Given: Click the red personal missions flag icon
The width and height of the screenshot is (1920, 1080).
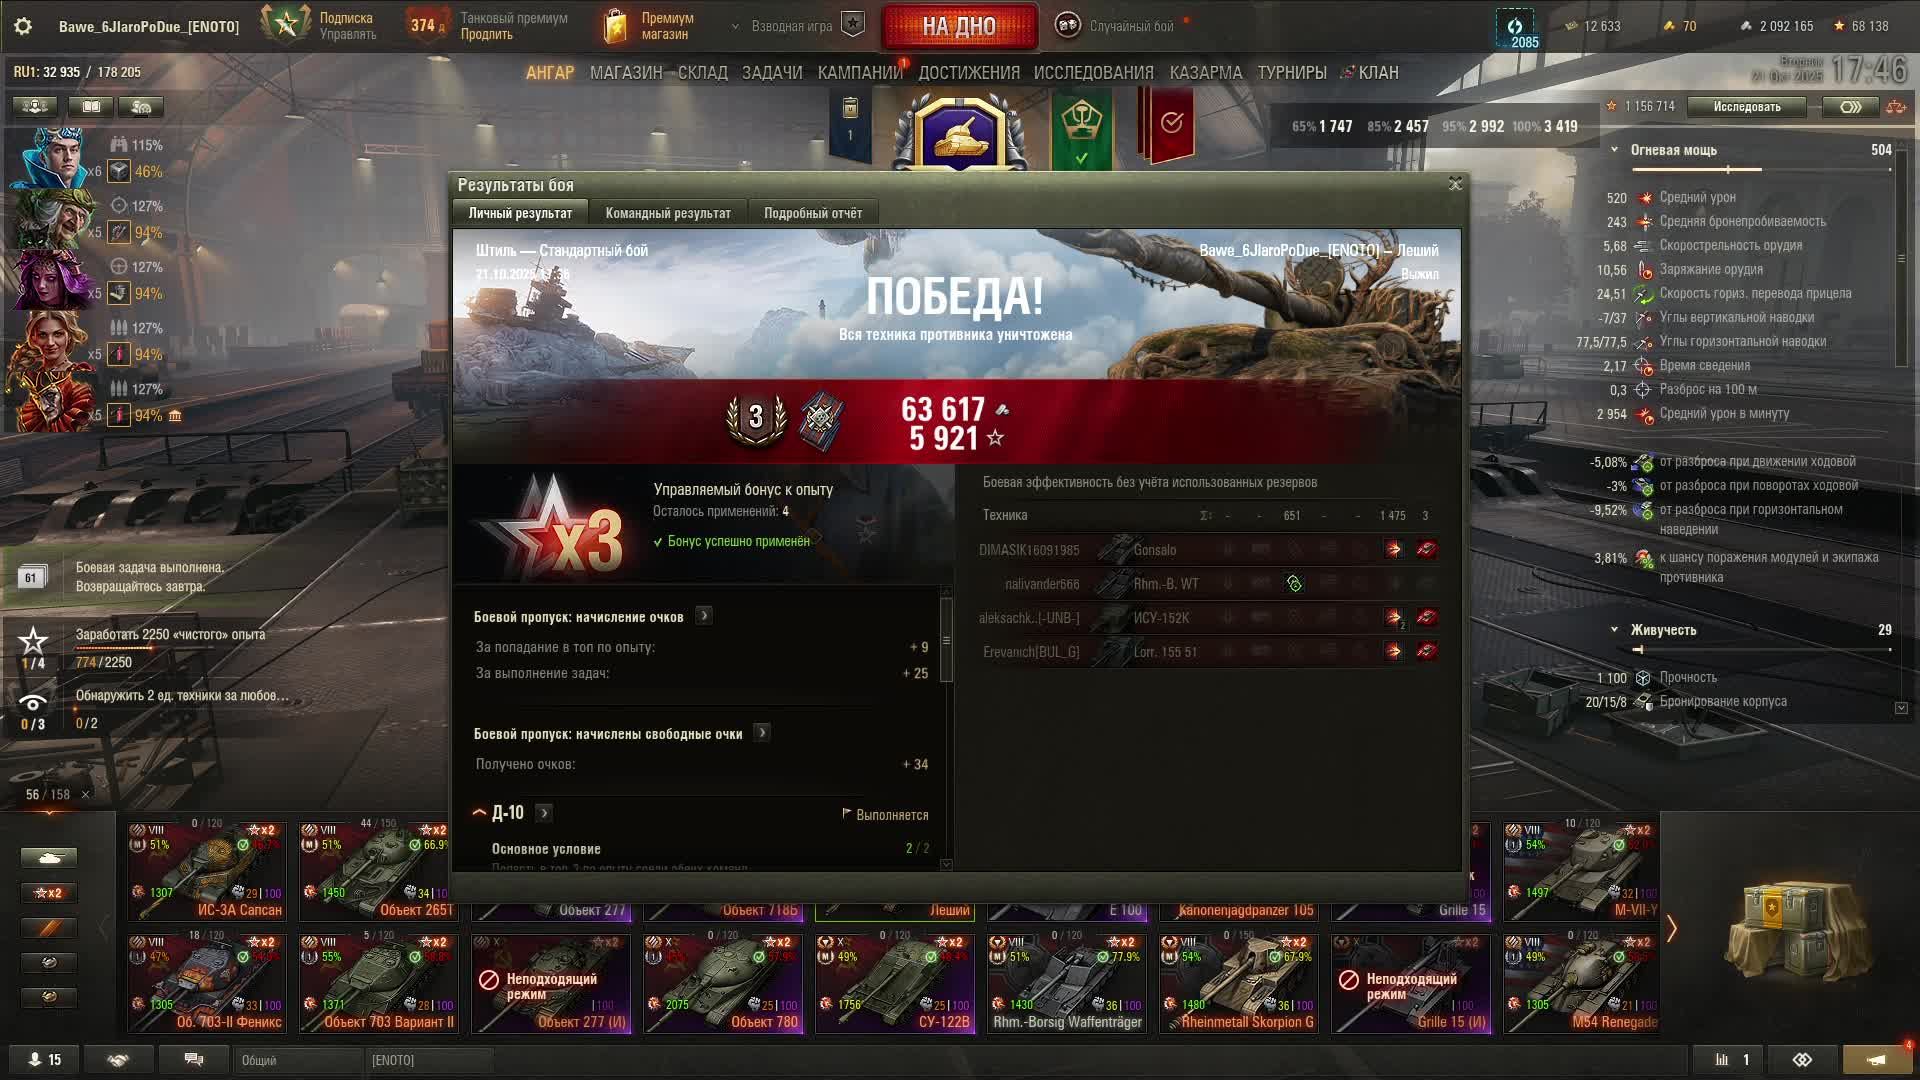Looking at the screenshot, I should tap(1171, 124).
